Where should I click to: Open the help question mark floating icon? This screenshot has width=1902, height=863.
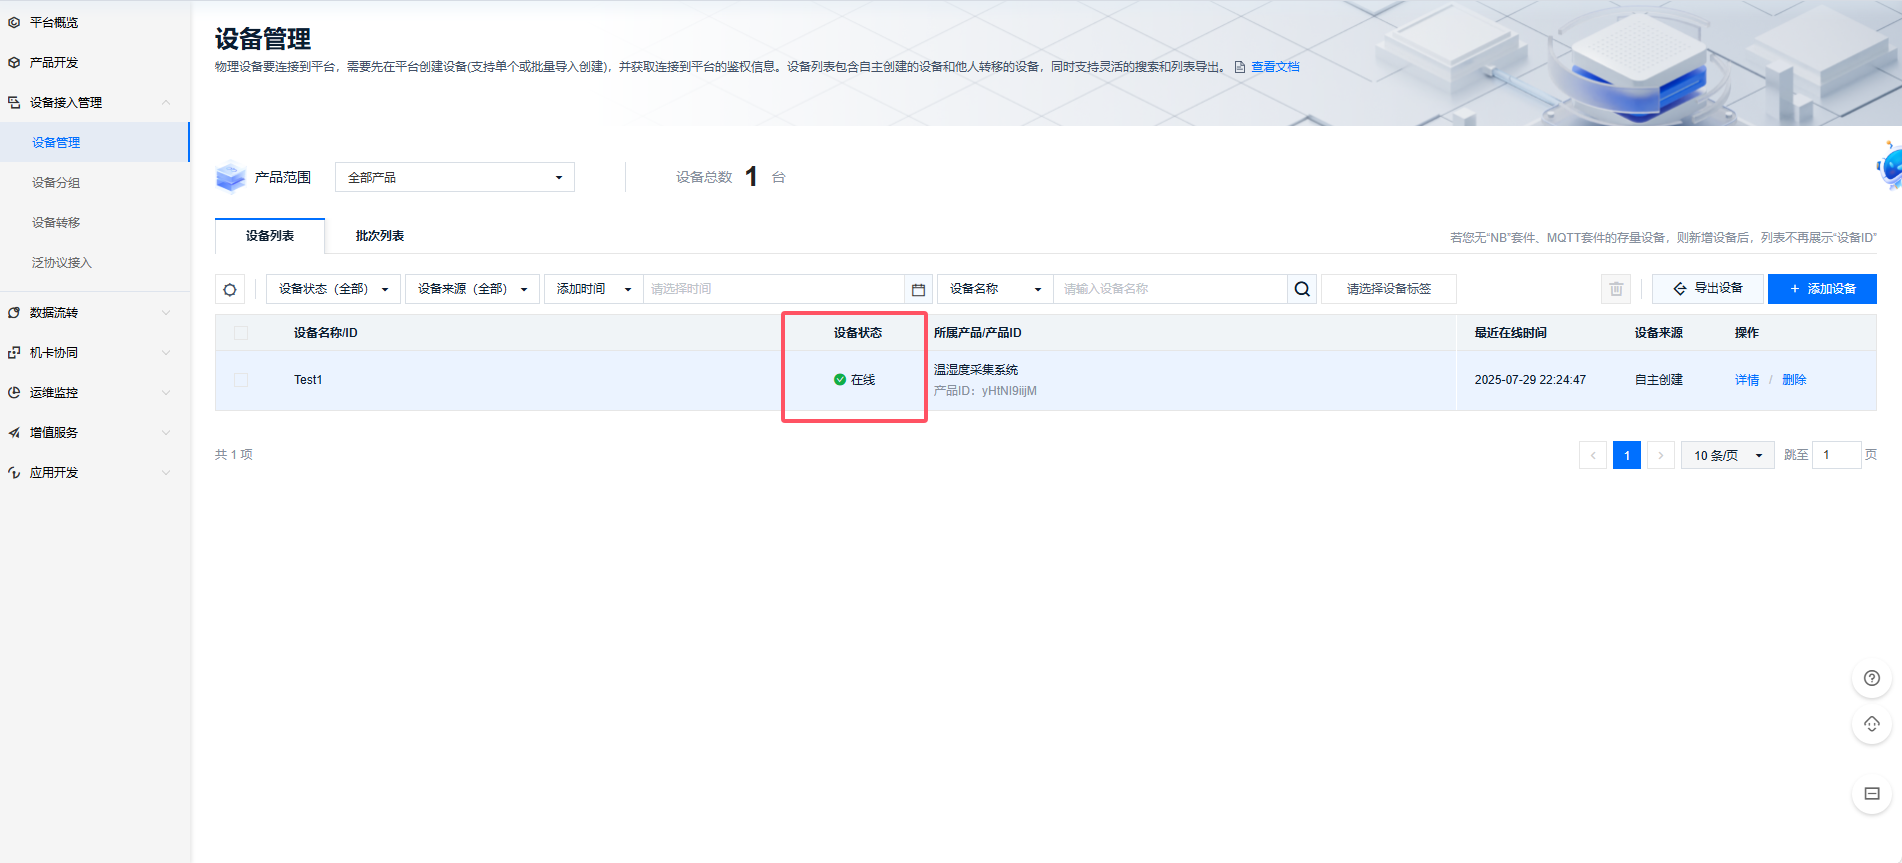point(1872,678)
